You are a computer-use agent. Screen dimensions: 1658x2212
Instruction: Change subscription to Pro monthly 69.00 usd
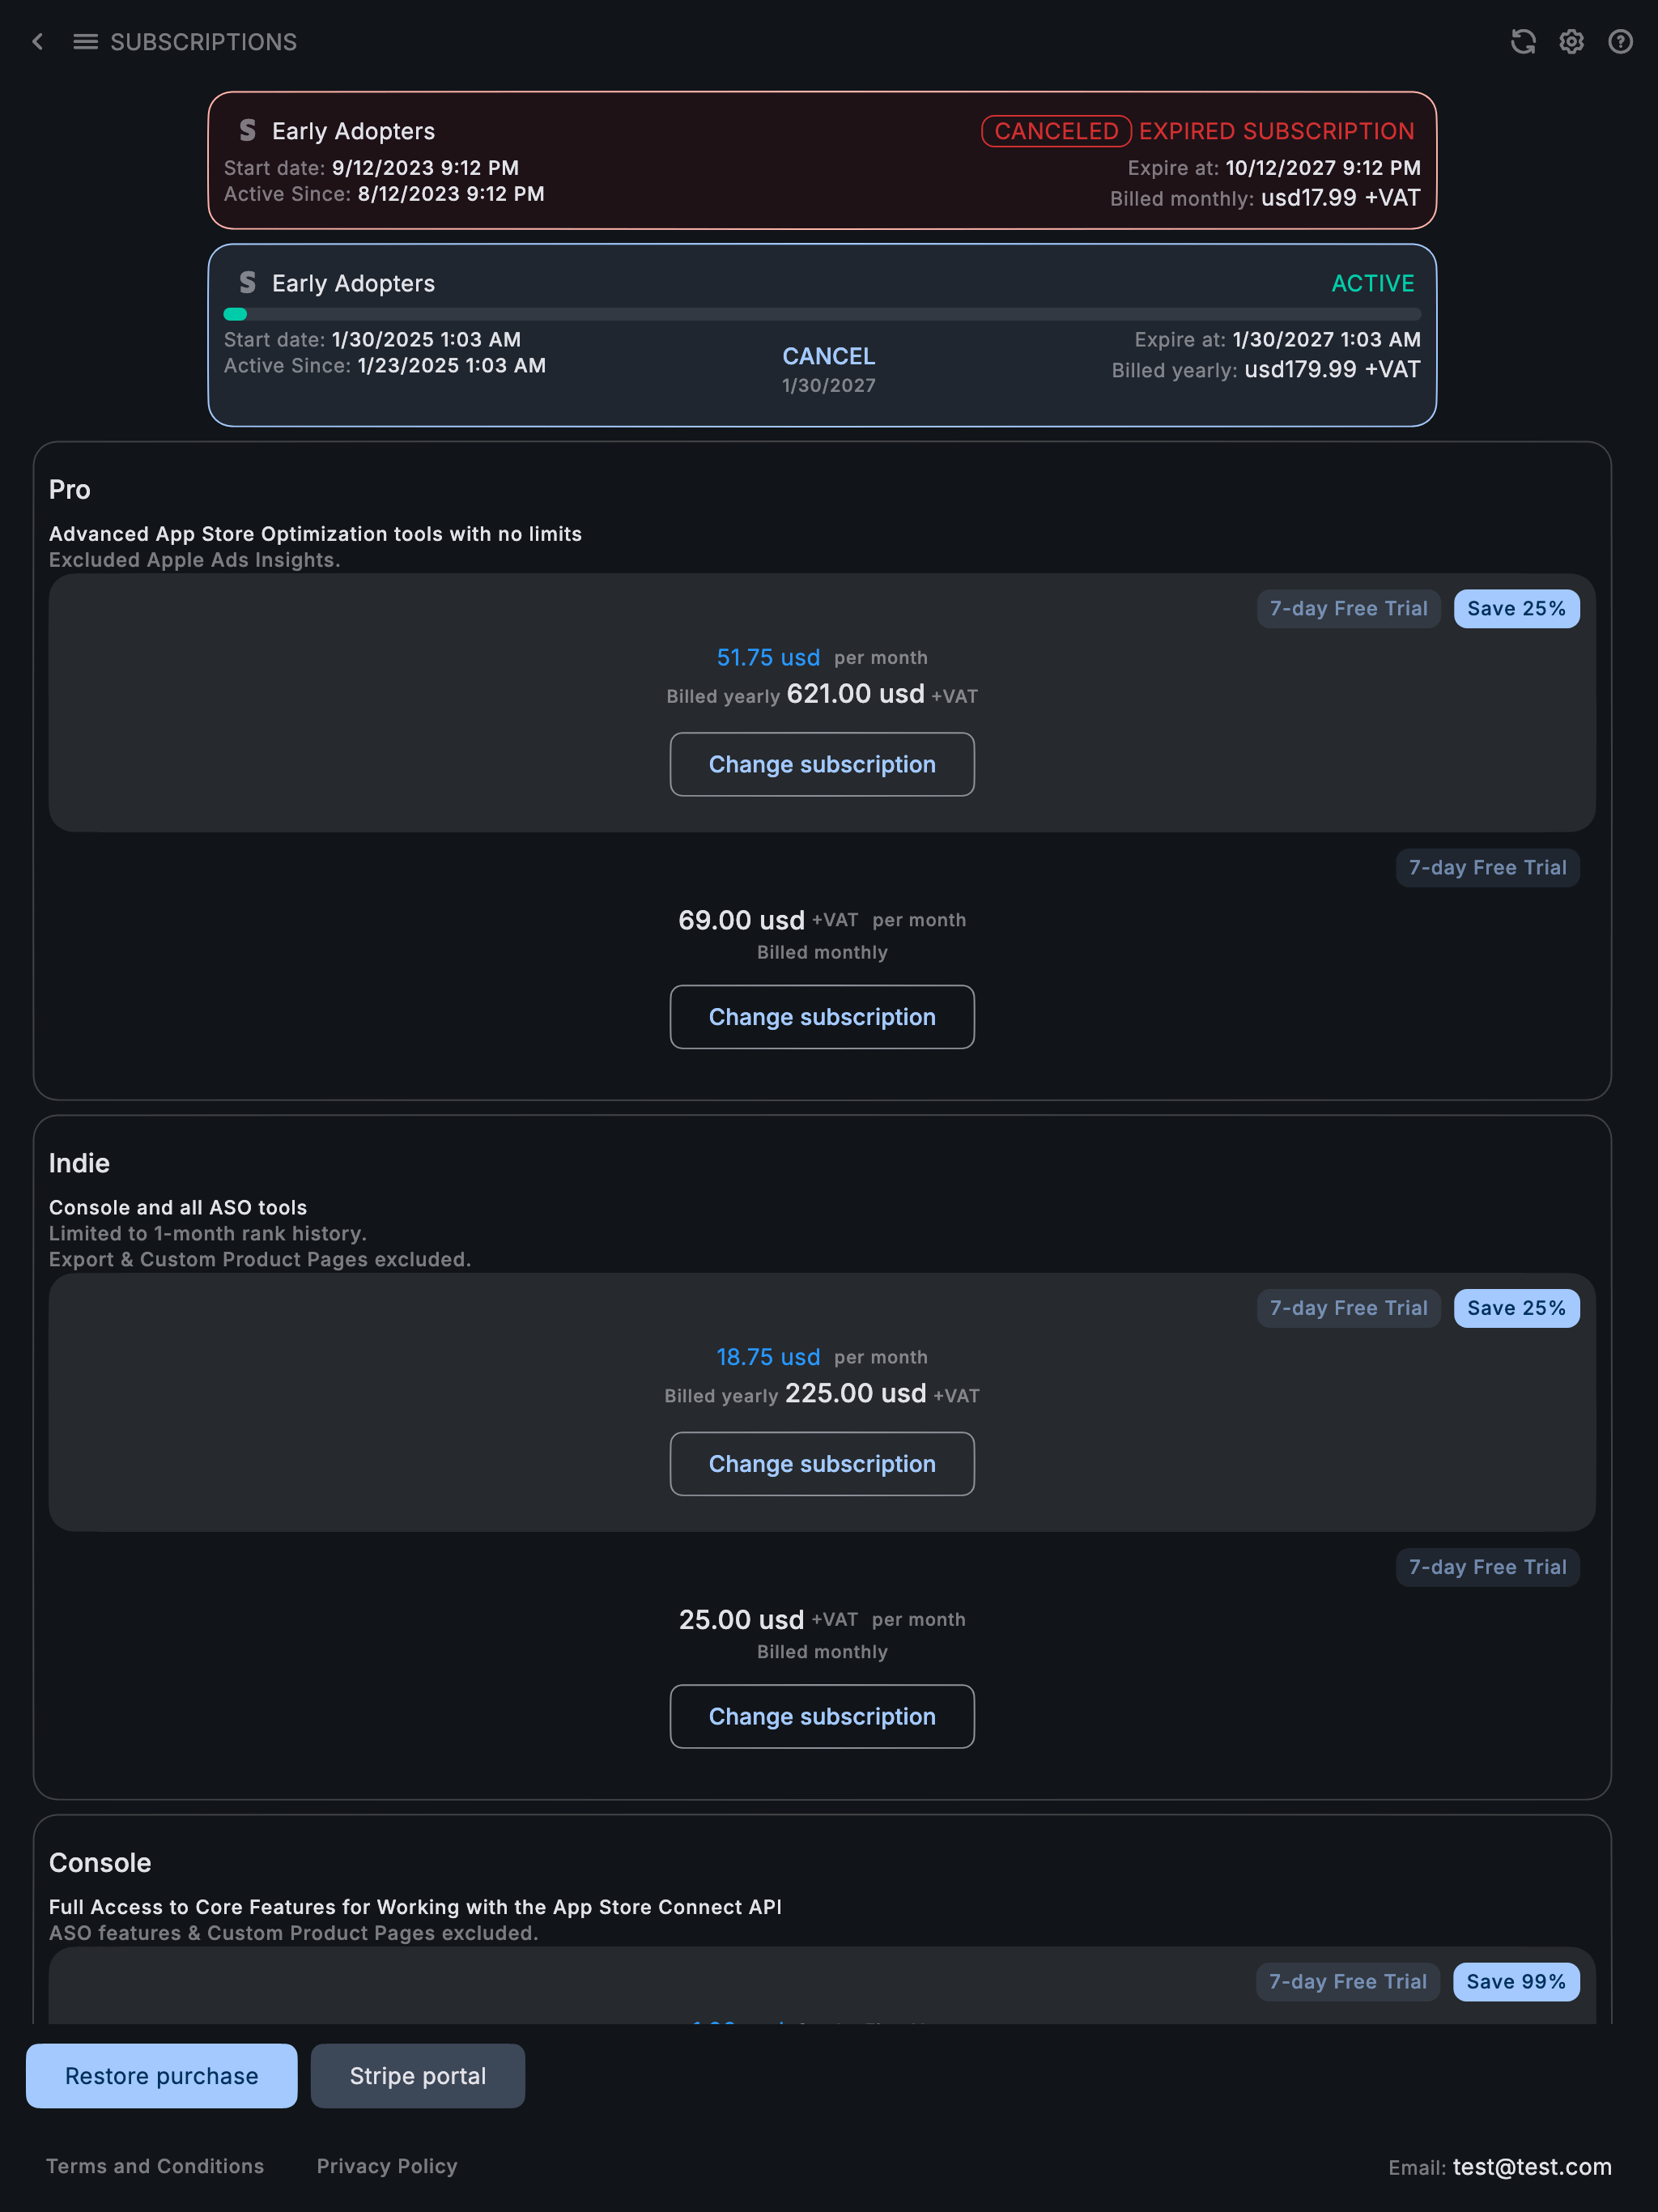(x=822, y=1017)
